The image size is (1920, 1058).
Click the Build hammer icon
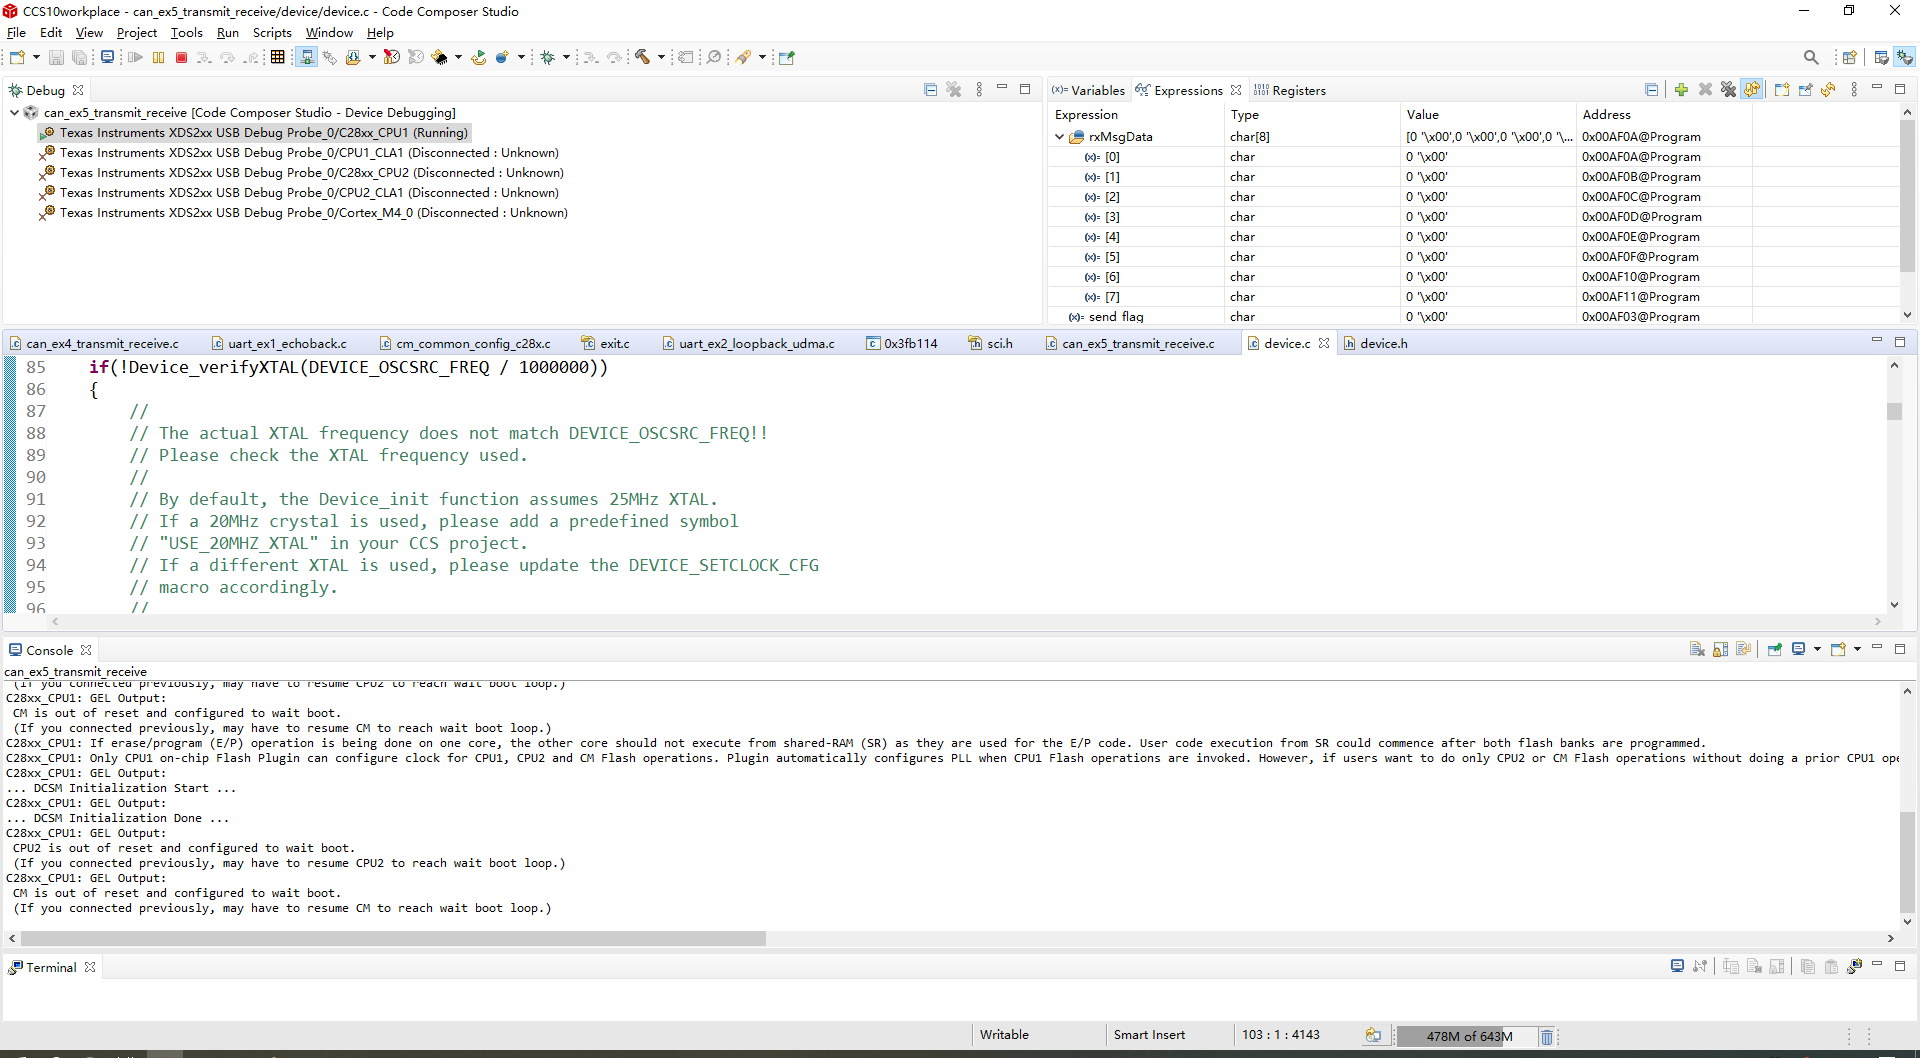pos(642,58)
